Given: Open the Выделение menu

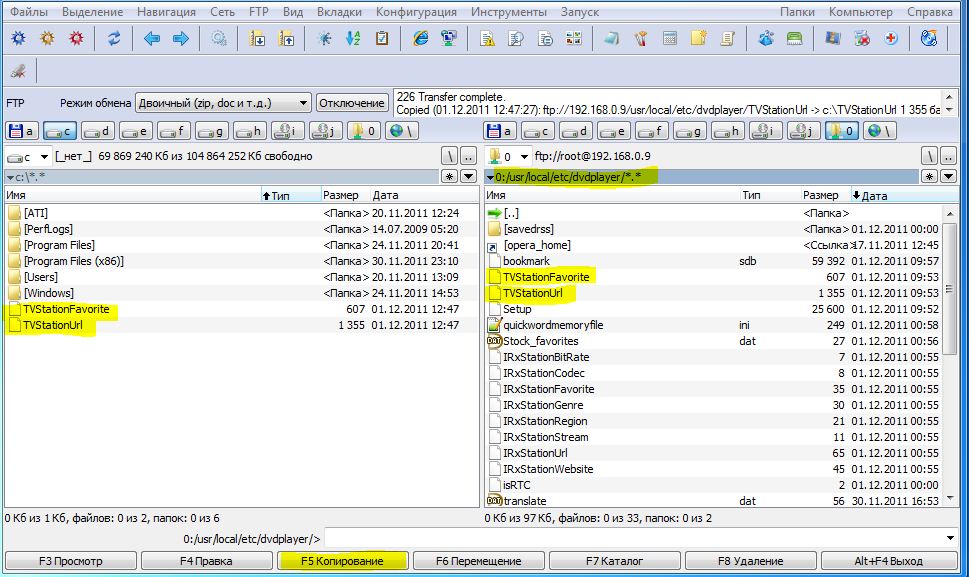Looking at the screenshot, I should (x=93, y=12).
